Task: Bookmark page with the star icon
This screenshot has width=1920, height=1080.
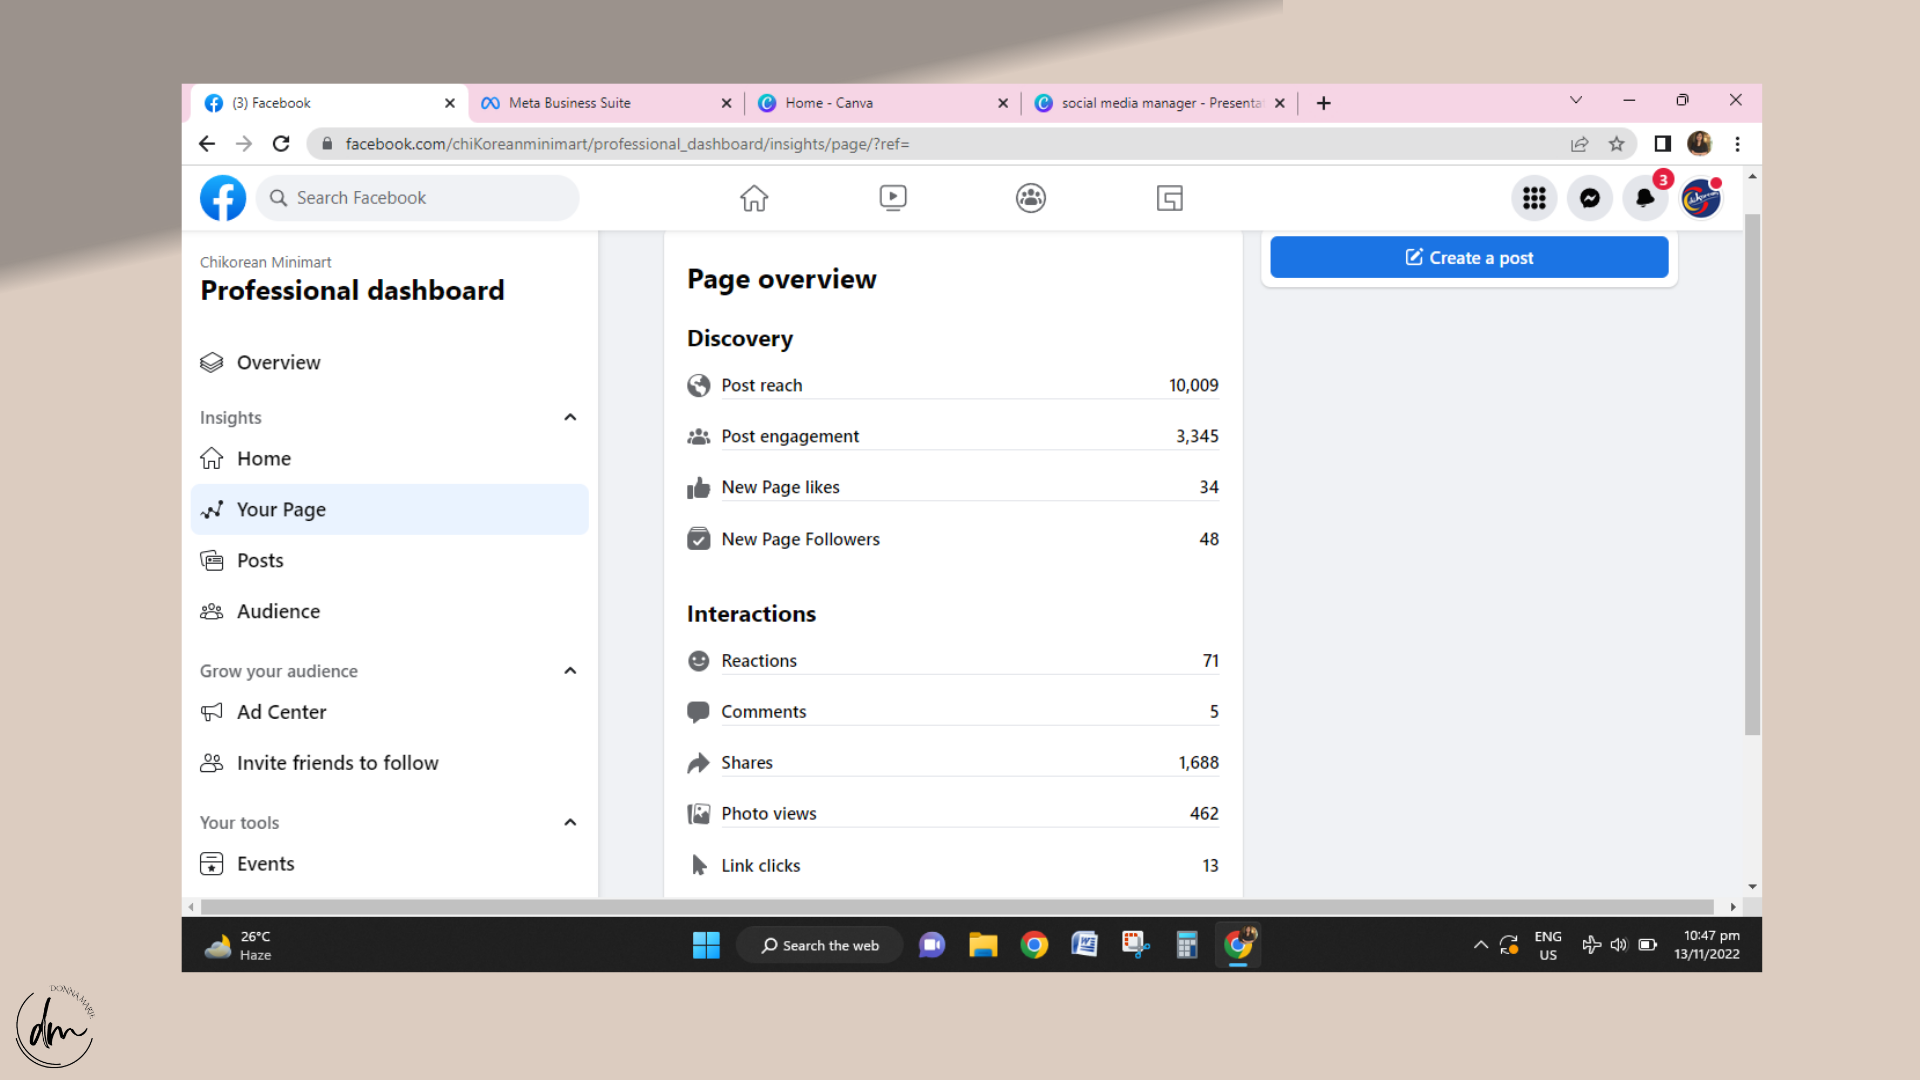Action: click(1616, 144)
